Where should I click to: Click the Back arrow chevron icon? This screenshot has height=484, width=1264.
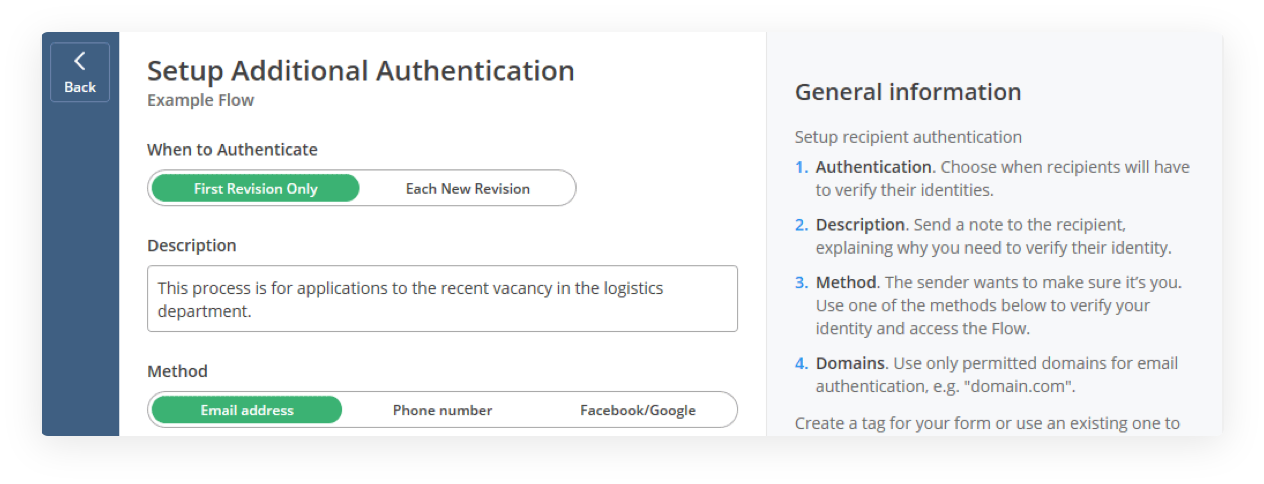pyautogui.click(x=80, y=61)
